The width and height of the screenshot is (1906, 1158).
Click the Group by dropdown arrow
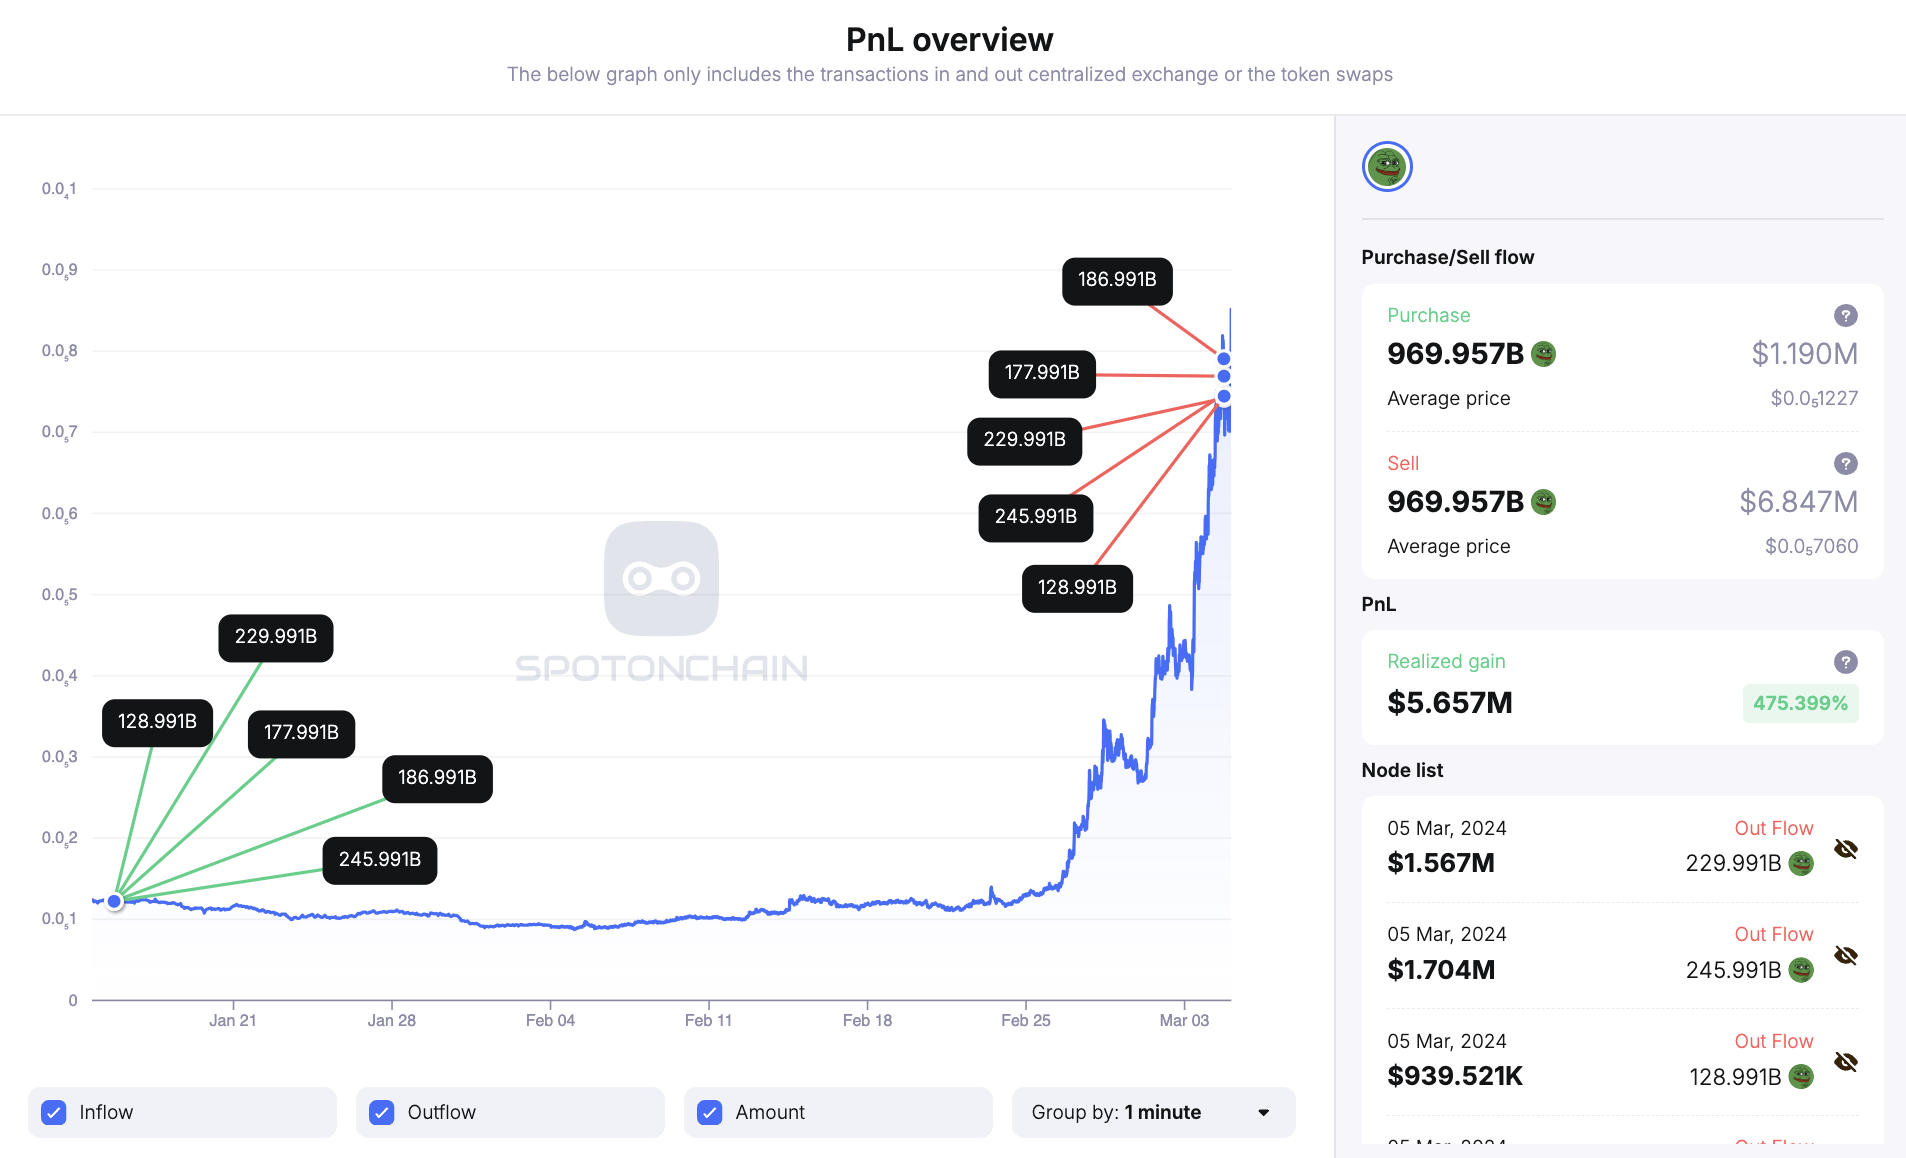click(1263, 1113)
